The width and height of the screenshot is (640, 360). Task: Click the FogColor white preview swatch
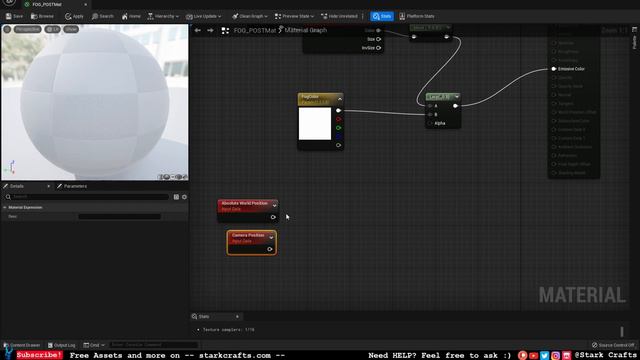(x=315, y=124)
